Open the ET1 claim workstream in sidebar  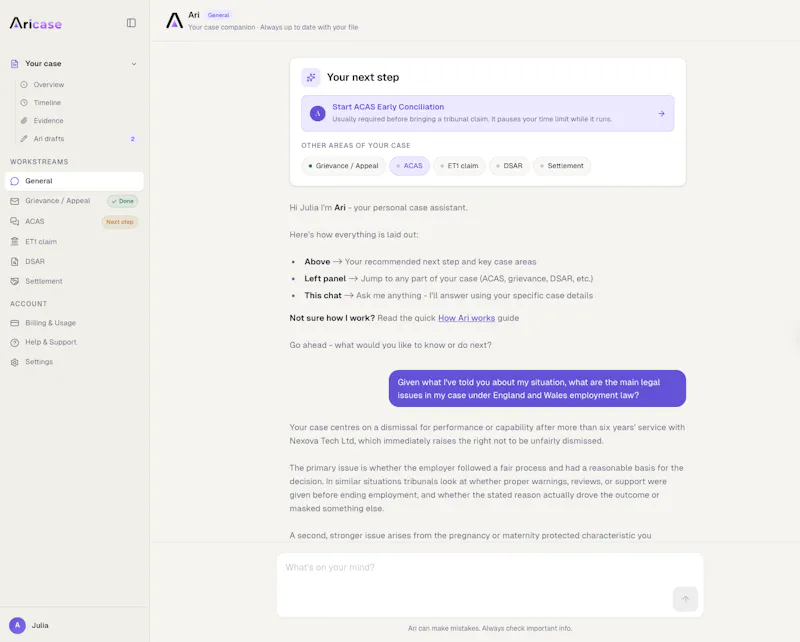[41, 242]
